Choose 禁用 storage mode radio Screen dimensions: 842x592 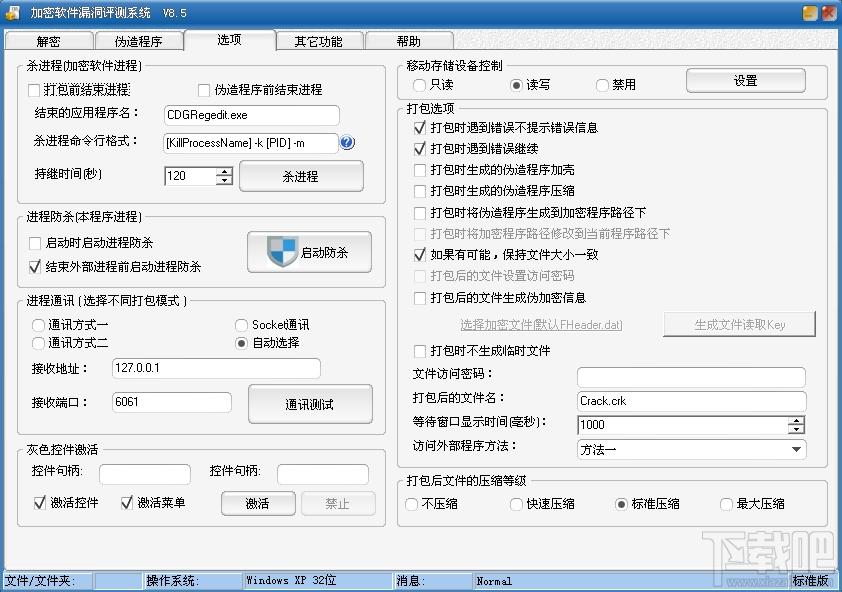(603, 85)
